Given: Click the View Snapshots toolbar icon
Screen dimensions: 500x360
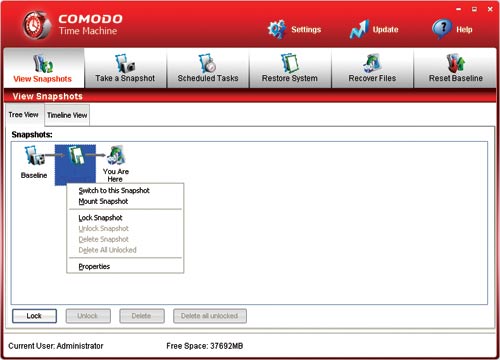Looking at the screenshot, I should 43,64.
